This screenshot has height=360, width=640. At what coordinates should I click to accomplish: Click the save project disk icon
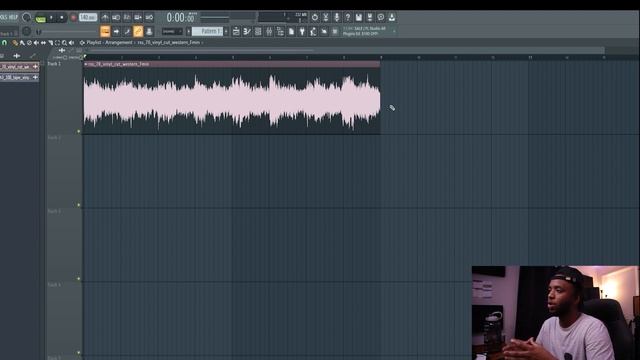pyautogui.click(x=359, y=17)
